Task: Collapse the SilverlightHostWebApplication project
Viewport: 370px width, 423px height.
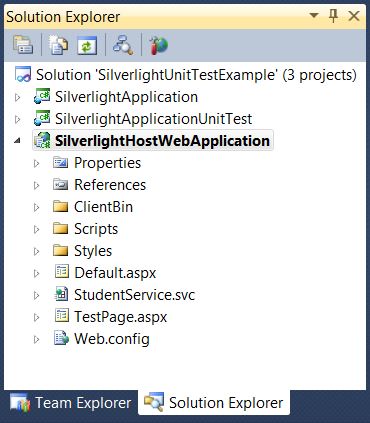Action: point(17,141)
